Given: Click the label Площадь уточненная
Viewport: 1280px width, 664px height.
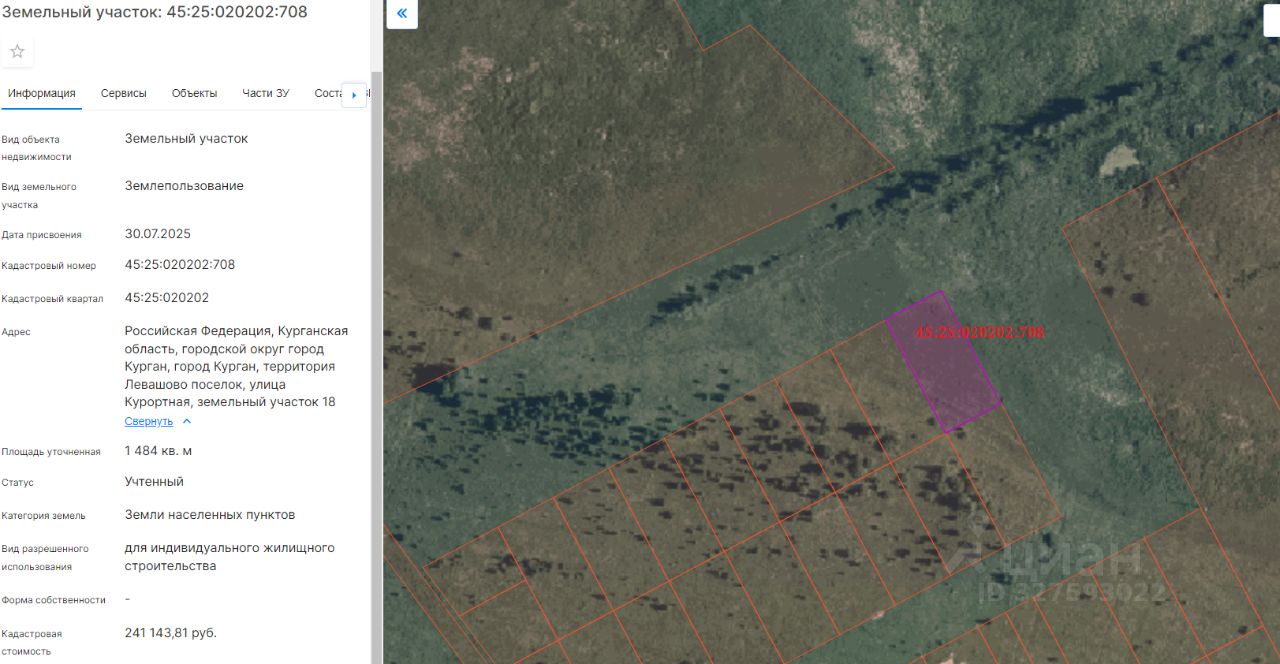Looking at the screenshot, I should point(51,452).
